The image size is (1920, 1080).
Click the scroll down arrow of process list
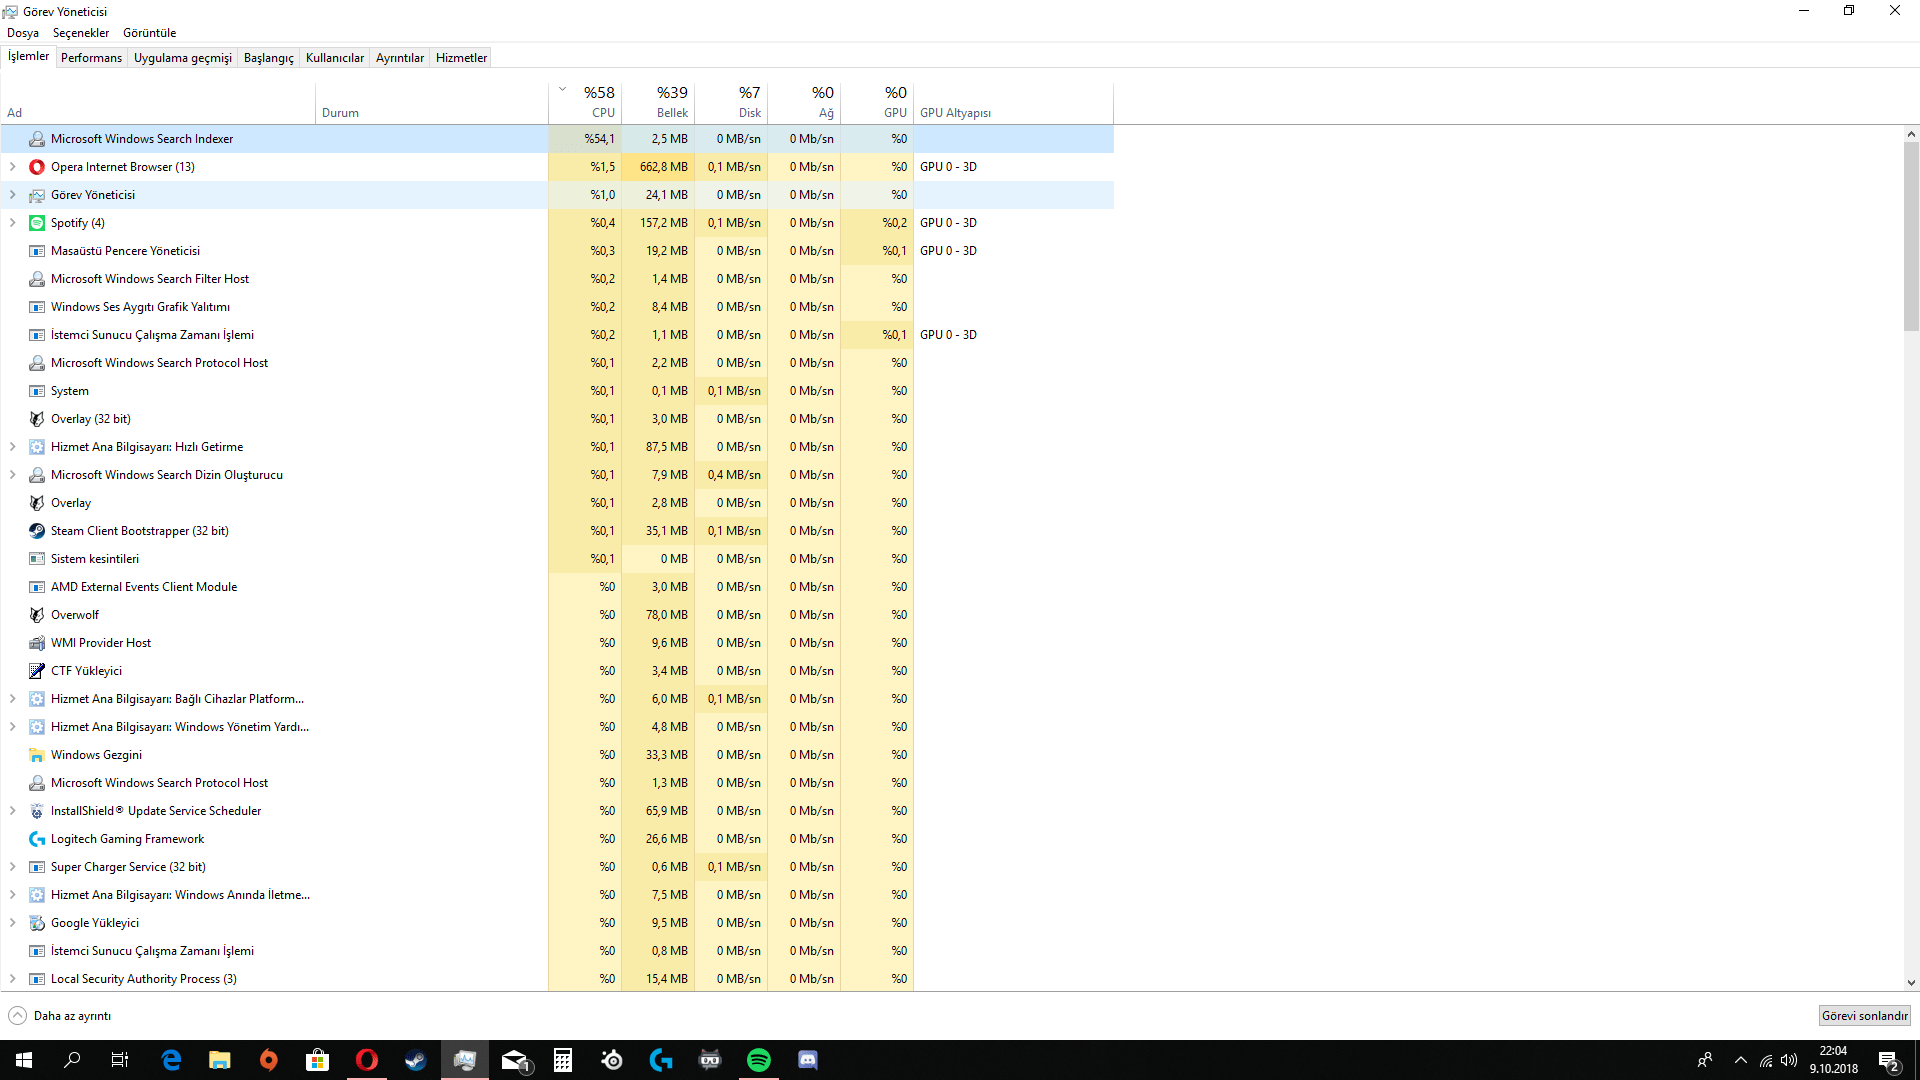[x=1911, y=983]
